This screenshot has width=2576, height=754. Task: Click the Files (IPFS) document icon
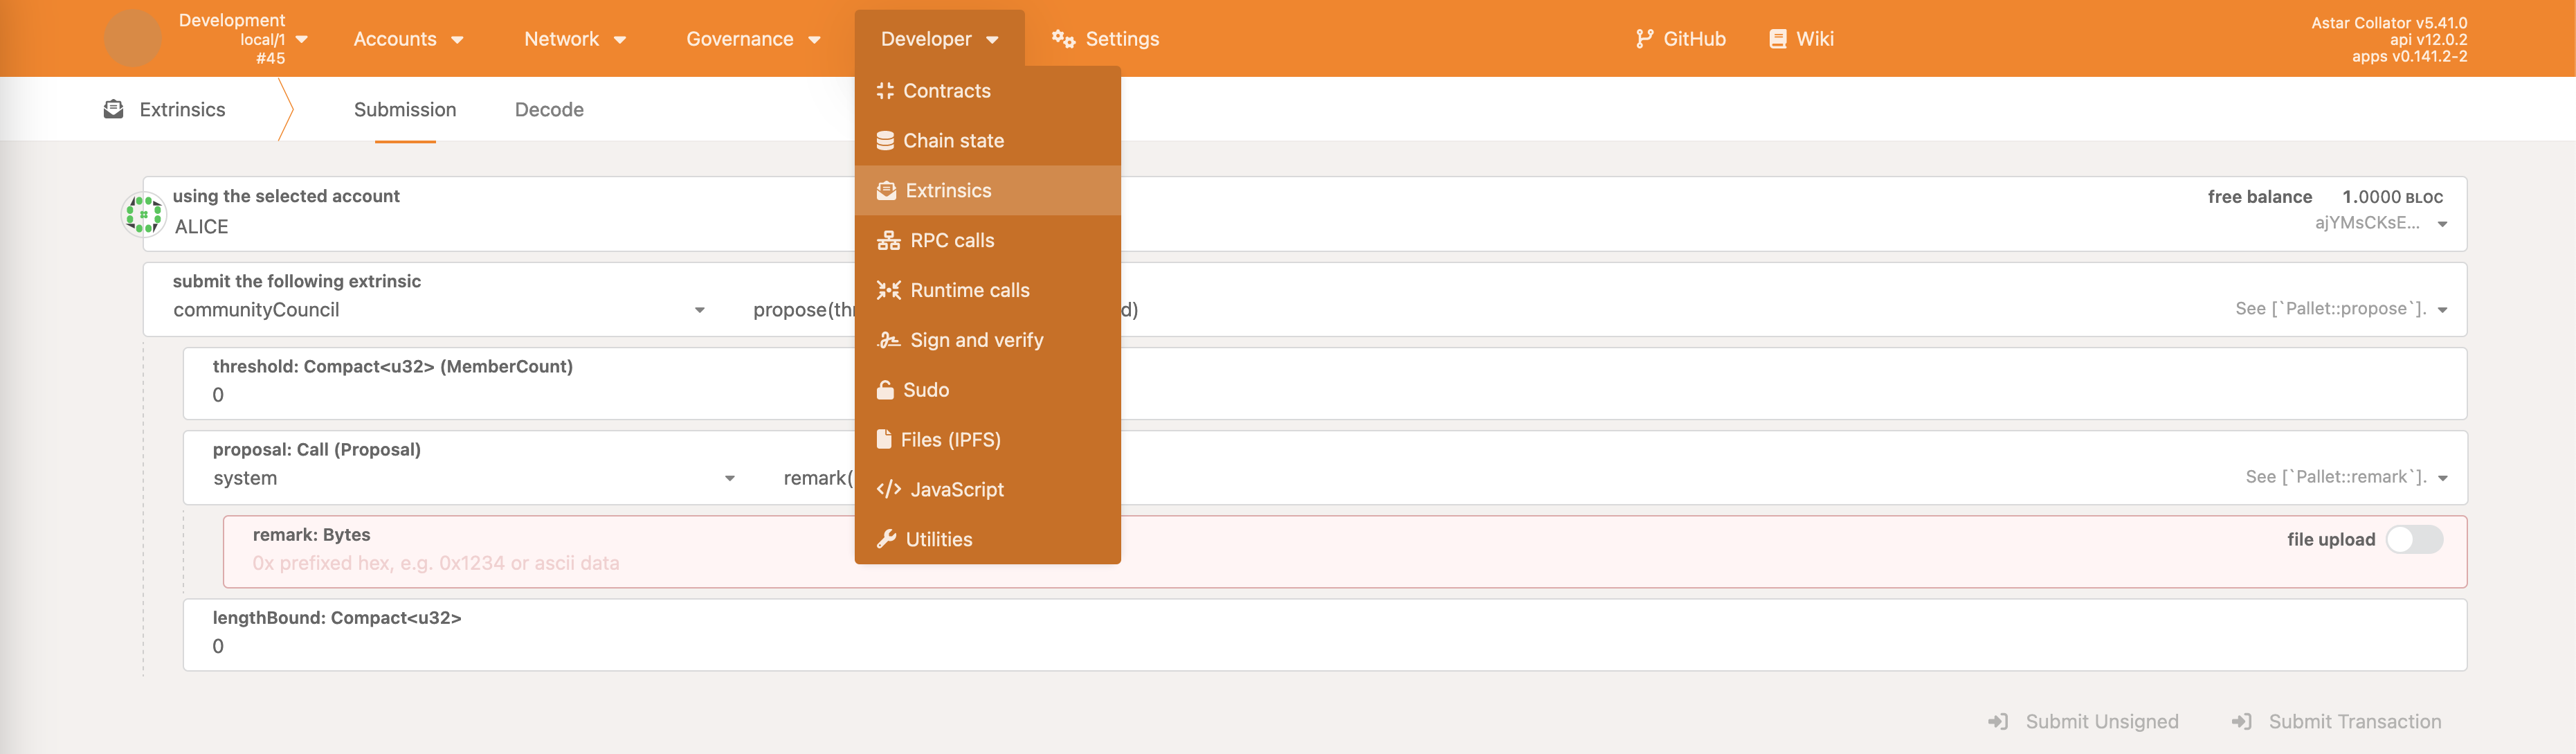(x=883, y=440)
